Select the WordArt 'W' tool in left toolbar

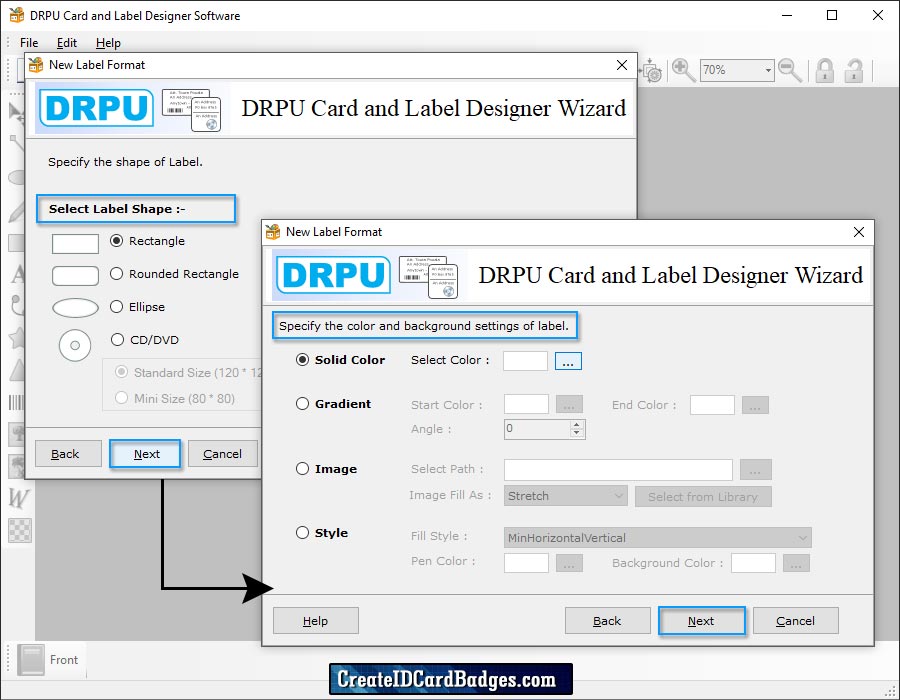18,498
